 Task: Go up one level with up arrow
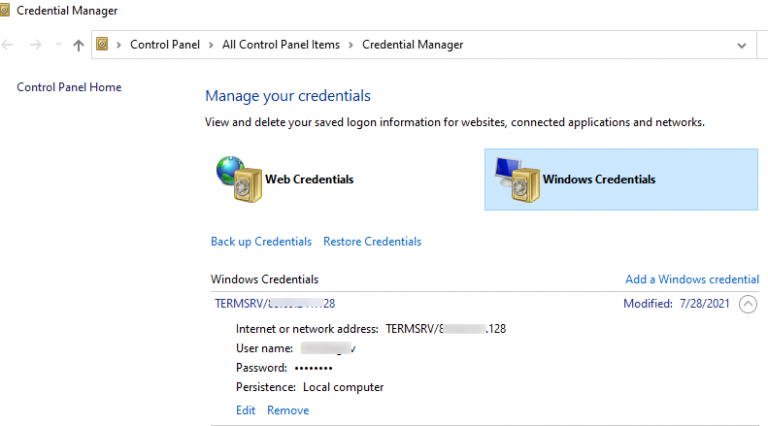point(78,45)
